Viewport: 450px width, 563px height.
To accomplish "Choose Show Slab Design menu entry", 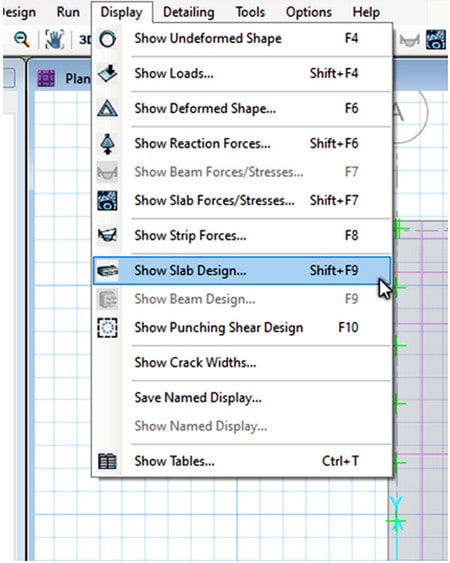I will (242, 271).
